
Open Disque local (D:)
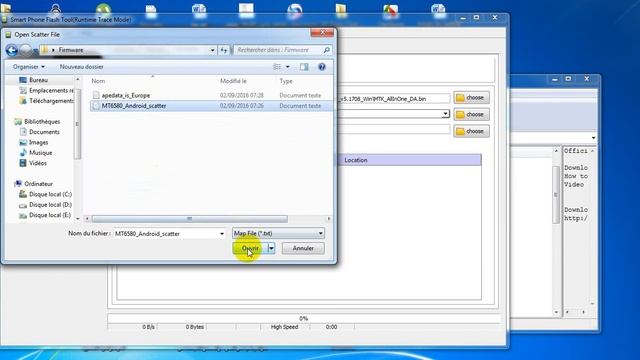(45, 204)
